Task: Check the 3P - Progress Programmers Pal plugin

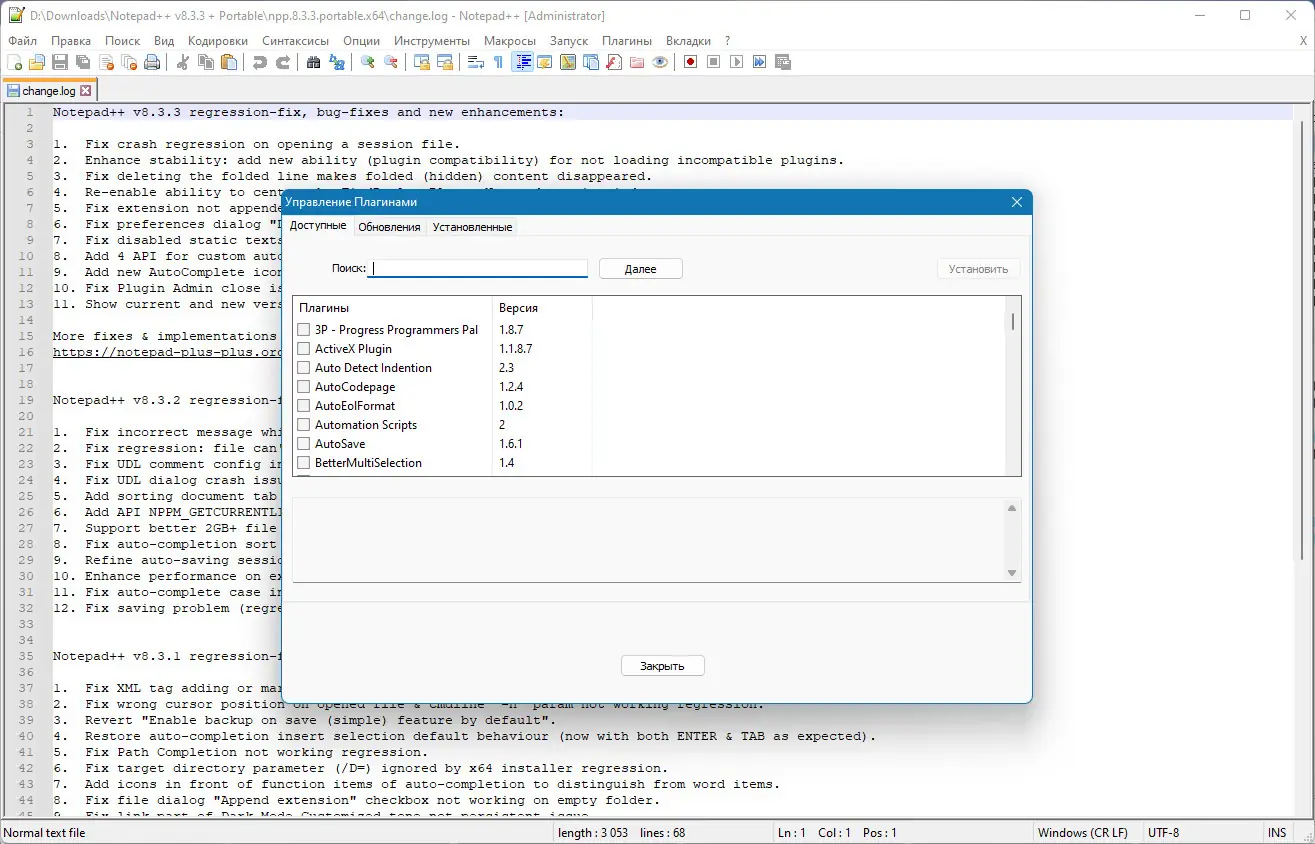Action: [x=304, y=330]
